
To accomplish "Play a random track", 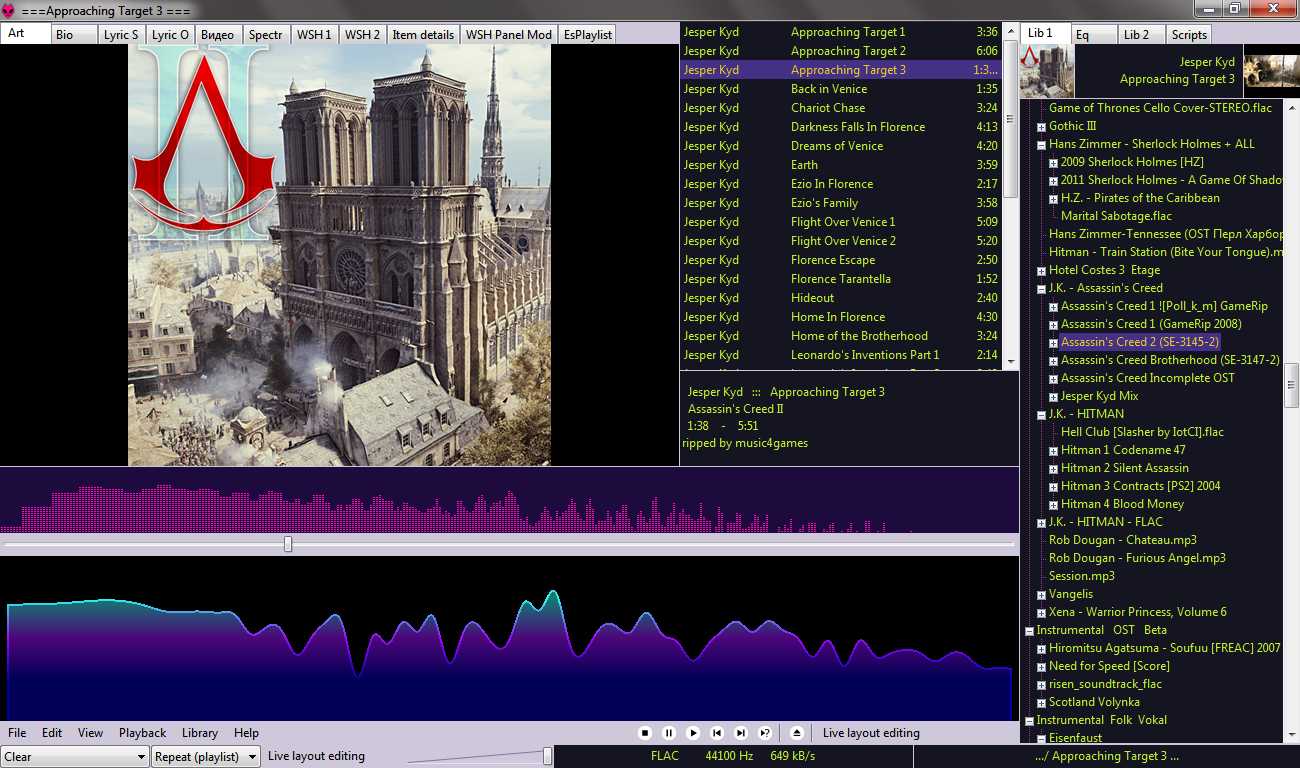I will [765, 733].
